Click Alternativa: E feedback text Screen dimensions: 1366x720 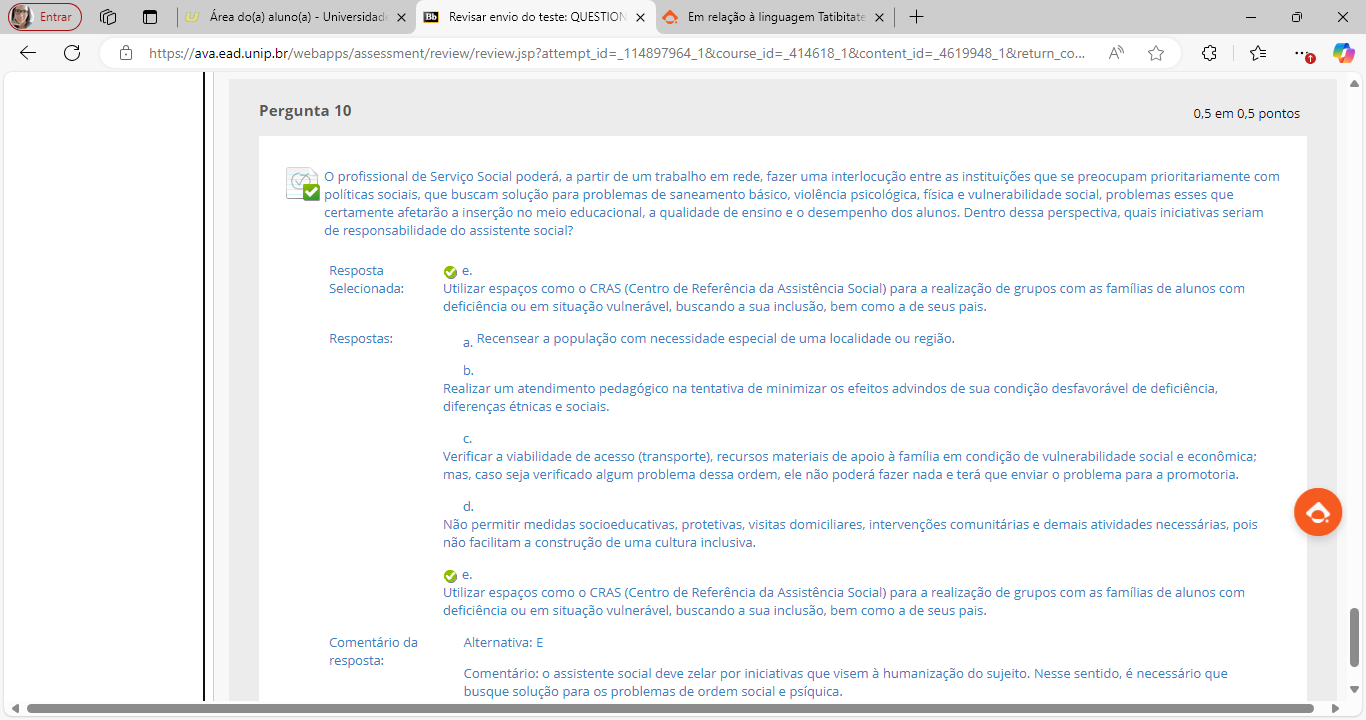(x=504, y=642)
